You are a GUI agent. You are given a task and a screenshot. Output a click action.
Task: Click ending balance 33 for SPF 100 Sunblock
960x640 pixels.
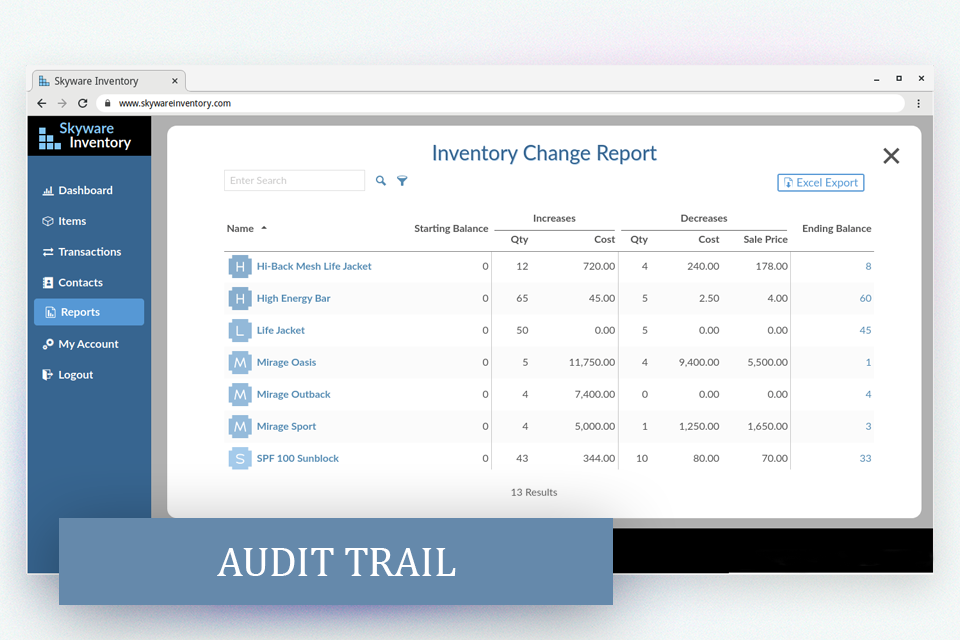[x=865, y=458]
